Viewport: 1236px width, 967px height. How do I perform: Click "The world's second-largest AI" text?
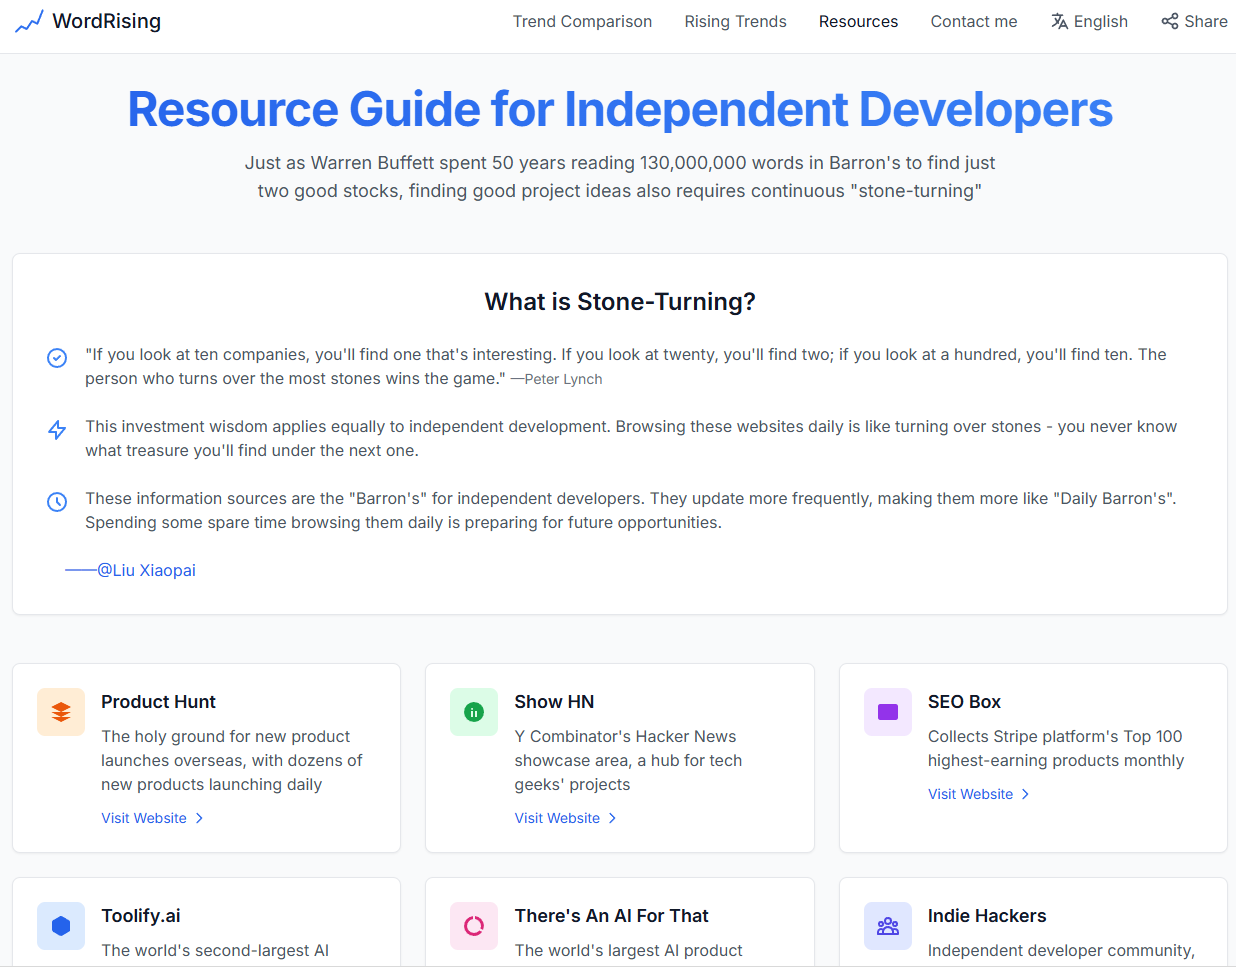215,950
